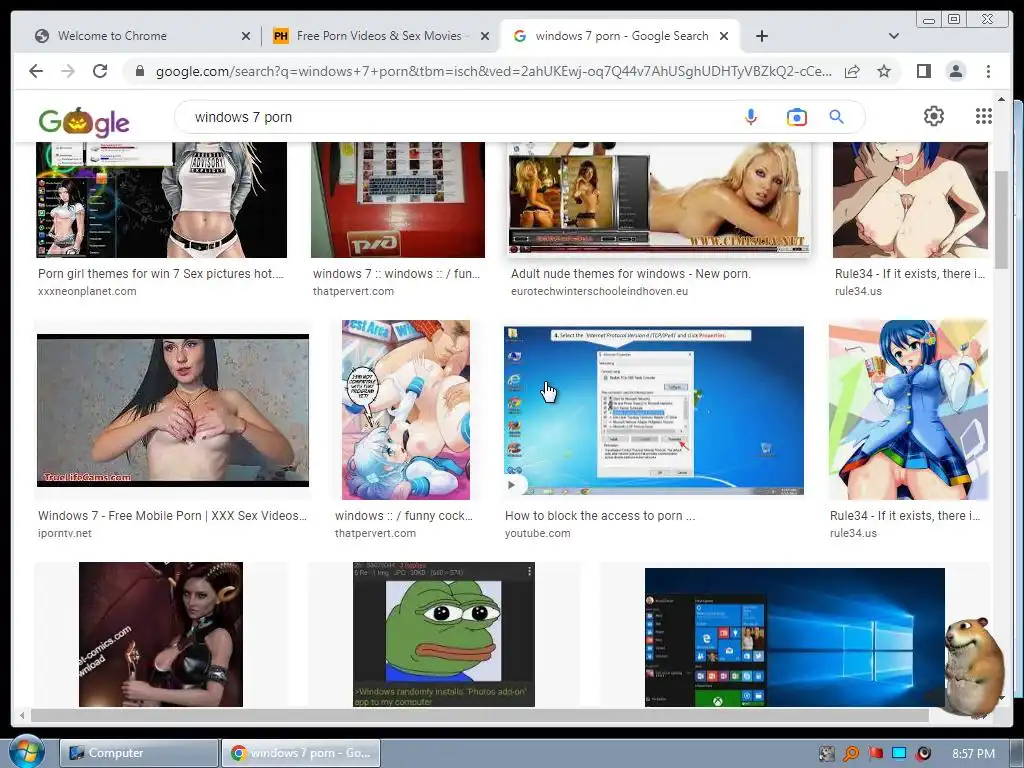Image resolution: width=1024 pixels, height=768 pixels.
Task: Share this page using the share icon
Action: pos(852,71)
